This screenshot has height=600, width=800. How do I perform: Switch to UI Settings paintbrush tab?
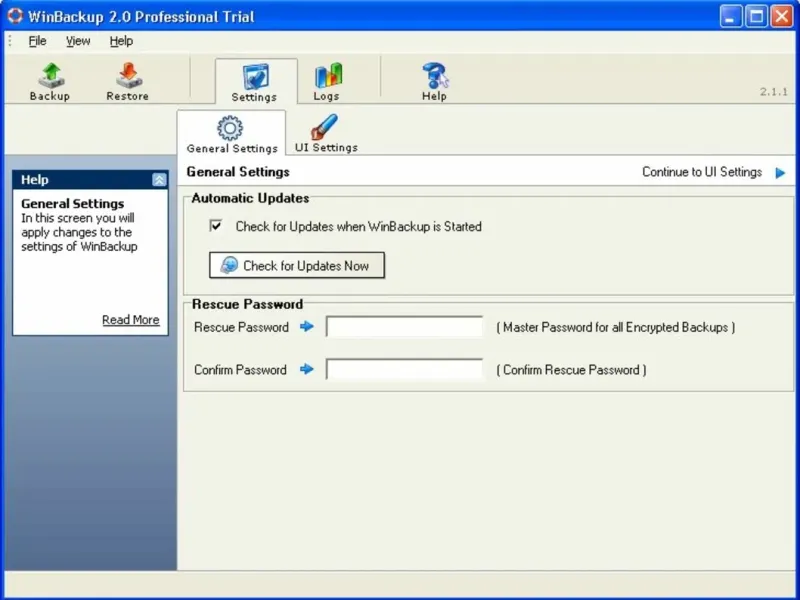tap(326, 134)
